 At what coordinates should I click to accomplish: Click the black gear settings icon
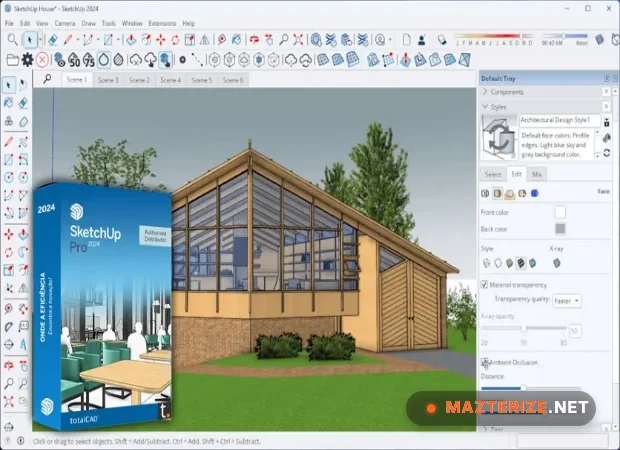click(27, 60)
